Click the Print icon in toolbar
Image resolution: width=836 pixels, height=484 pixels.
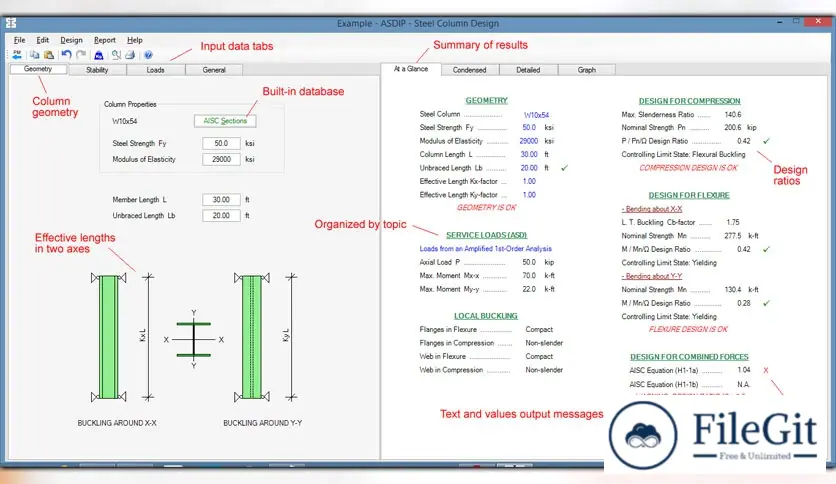pos(130,54)
